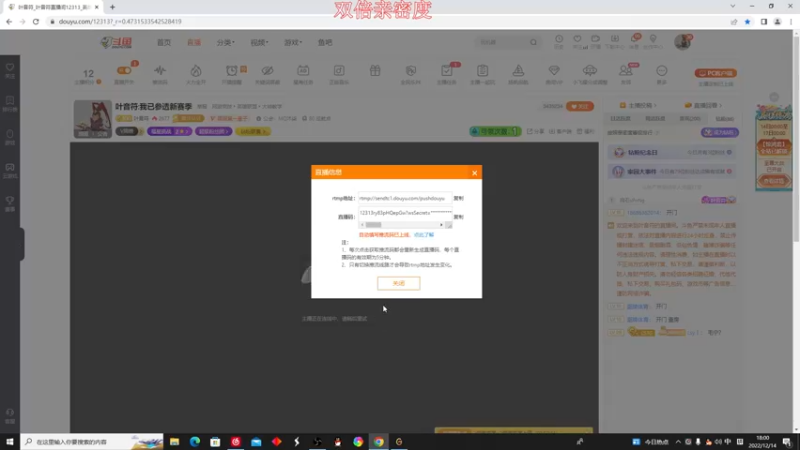800x450 pixels.
Task: Show hidden tray icons chevron
Action: [x=678, y=441]
